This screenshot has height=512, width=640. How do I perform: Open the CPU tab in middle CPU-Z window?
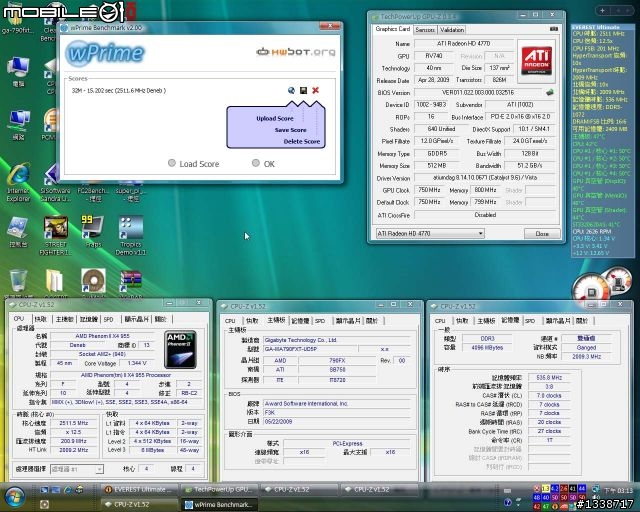tap(230, 321)
